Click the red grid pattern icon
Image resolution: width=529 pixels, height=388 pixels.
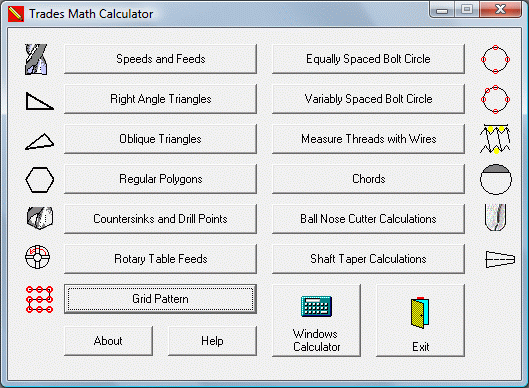point(39,299)
